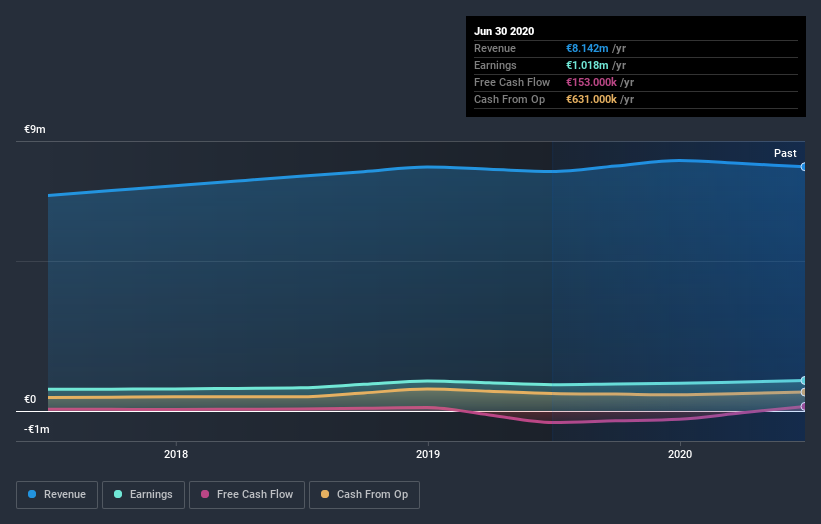Click the 2019 x-axis label
Viewport: 821px width, 524px height.
428,454
